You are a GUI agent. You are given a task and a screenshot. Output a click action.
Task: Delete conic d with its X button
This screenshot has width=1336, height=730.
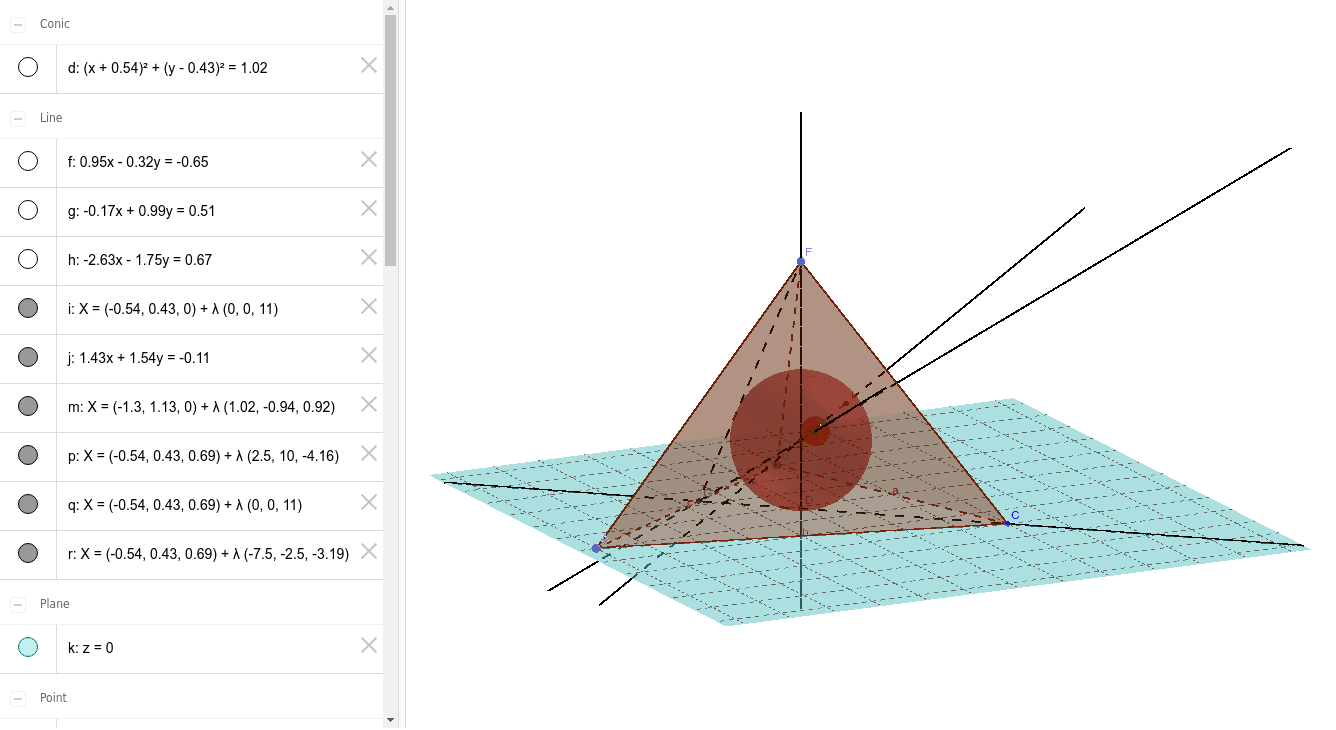click(368, 64)
